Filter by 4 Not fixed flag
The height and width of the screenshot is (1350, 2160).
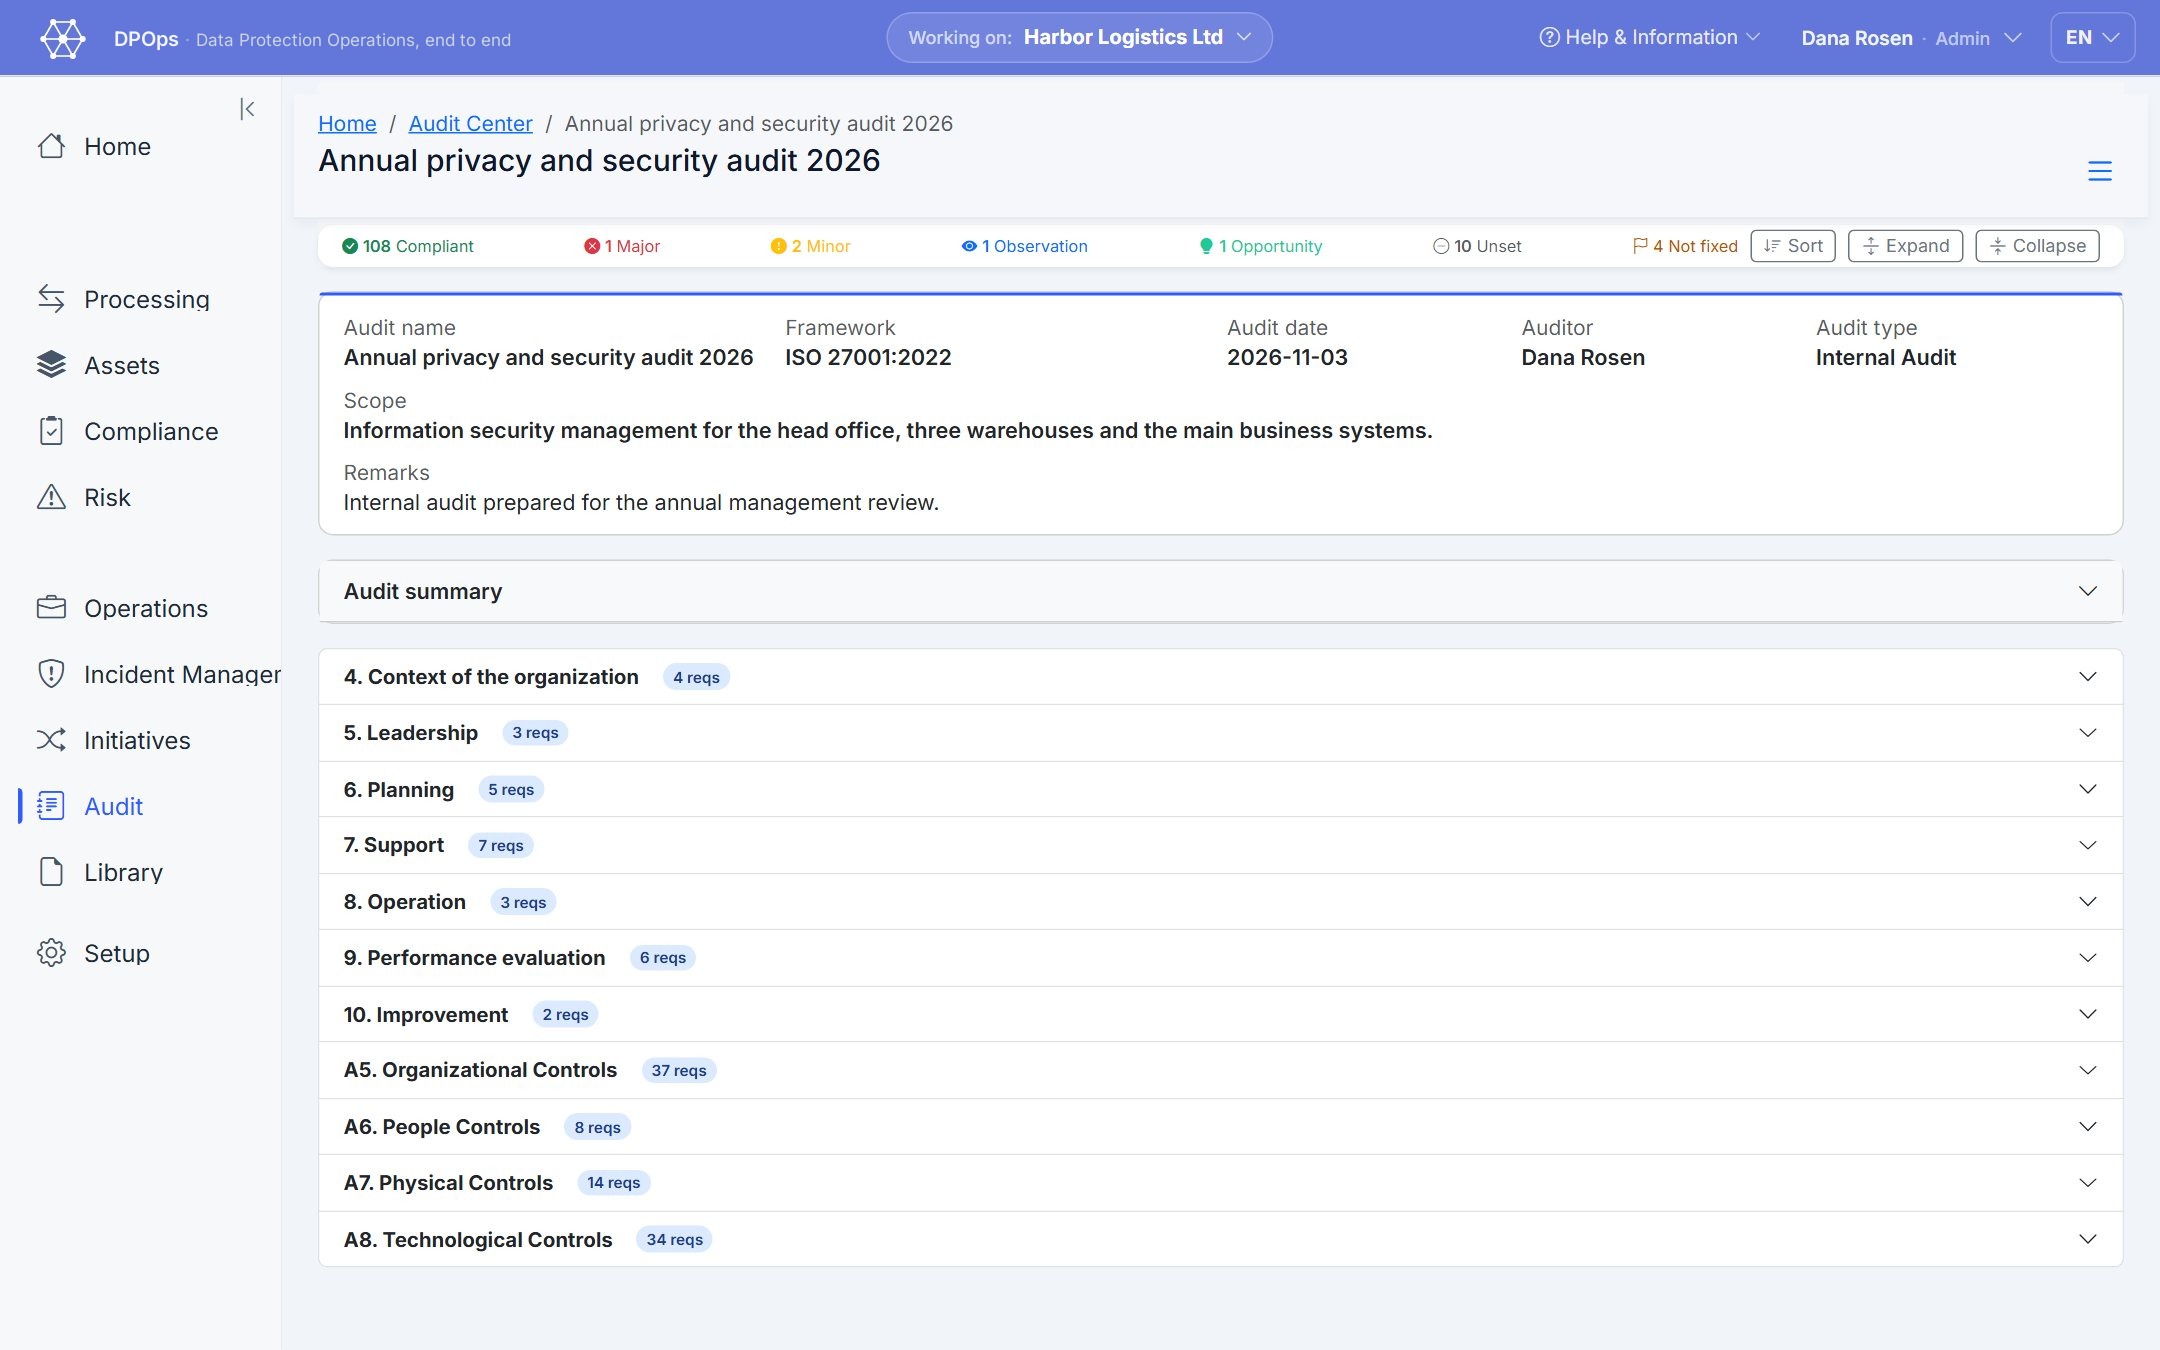(x=1685, y=246)
